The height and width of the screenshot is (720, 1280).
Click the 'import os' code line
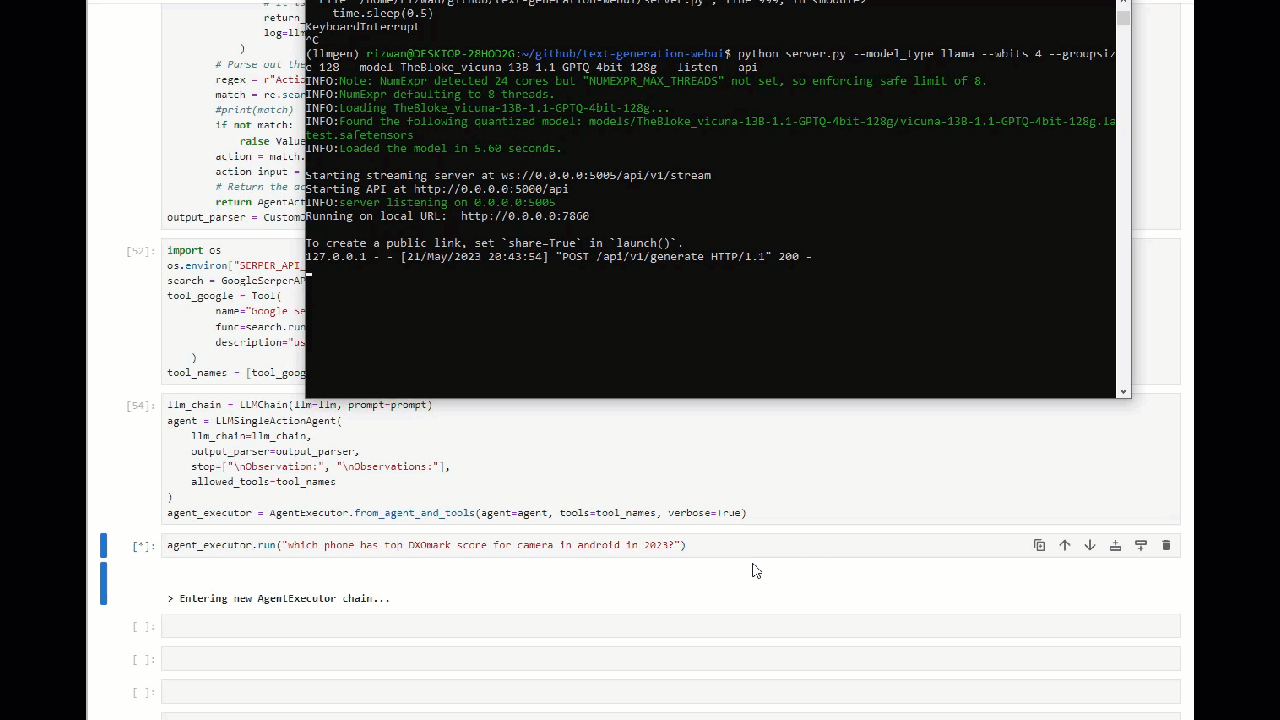(x=194, y=250)
